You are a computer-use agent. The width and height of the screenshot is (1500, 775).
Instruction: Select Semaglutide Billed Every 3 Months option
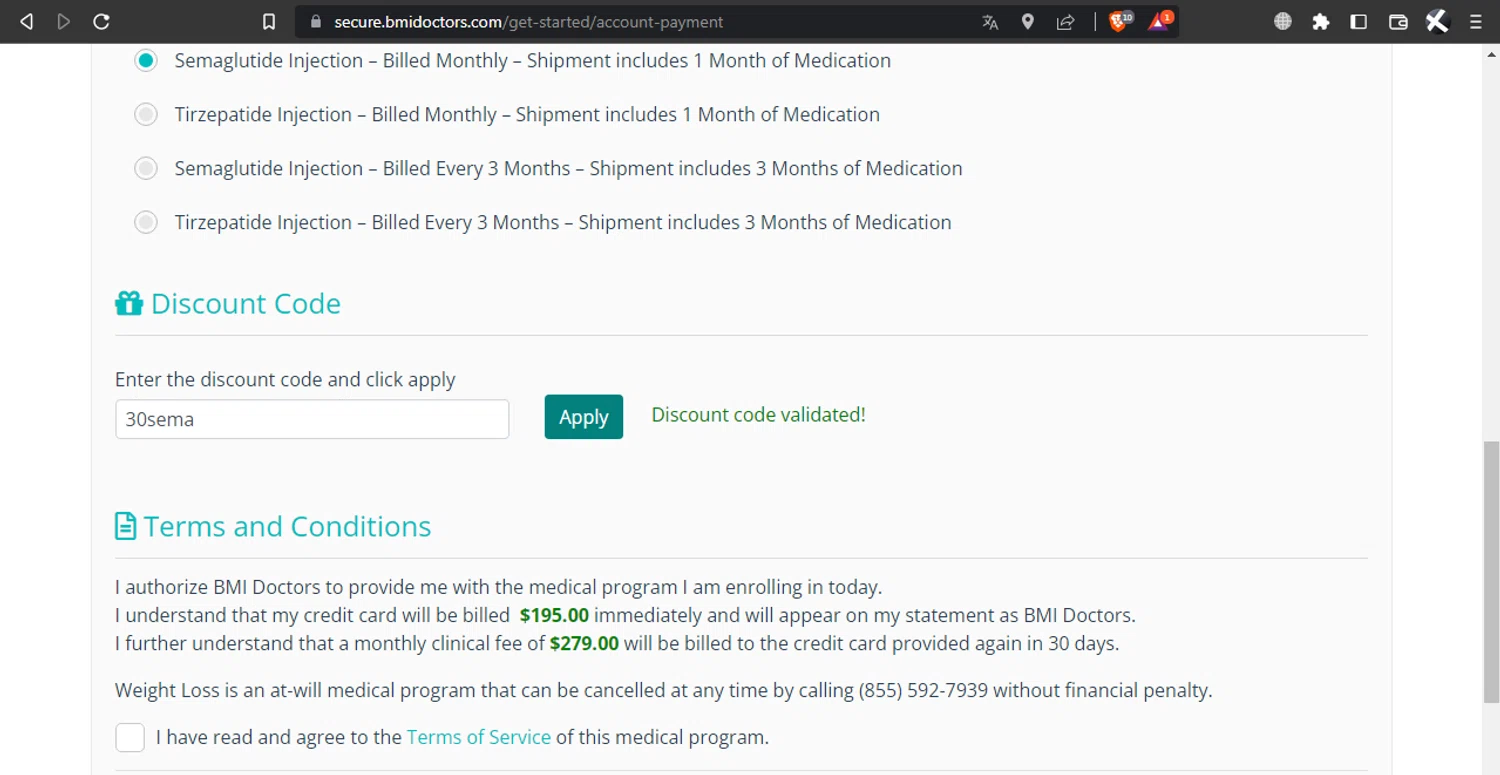tap(146, 168)
